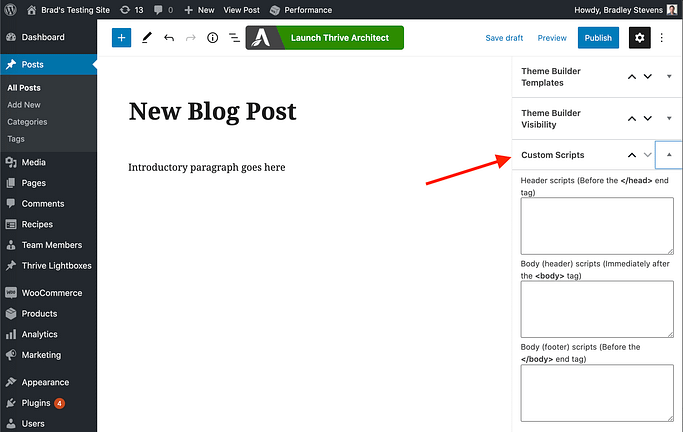
Task: Click the WordPress logo in admin bar
Action: point(10,9)
